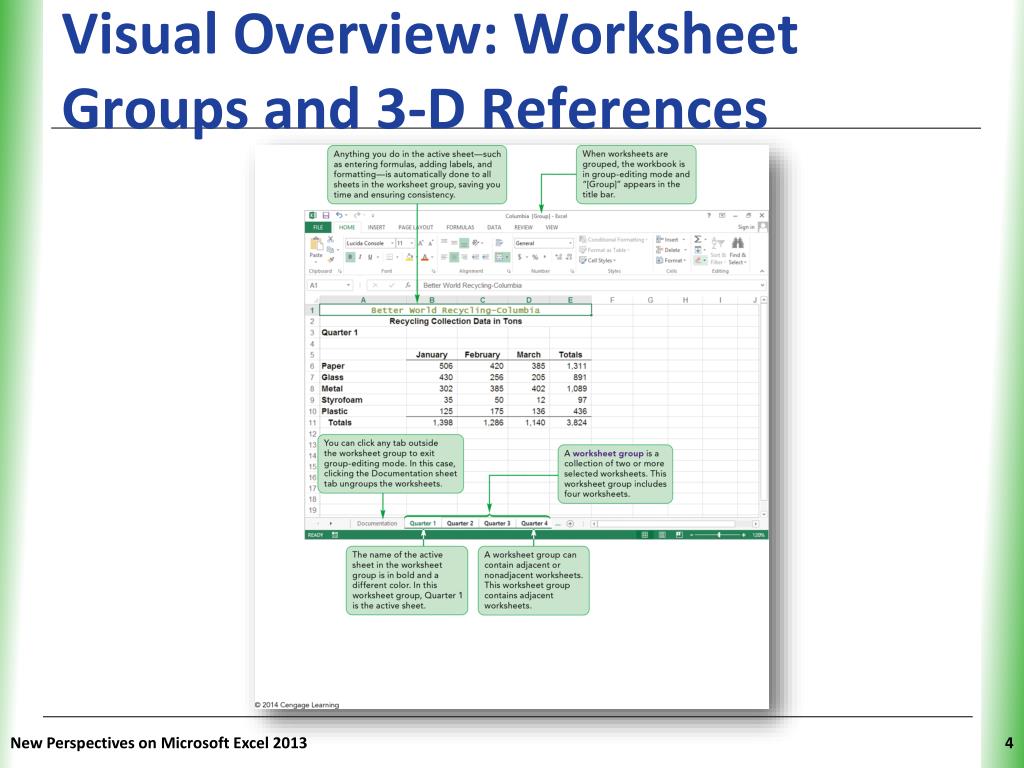1024x768 pixels.
Task: Click the Accounting dollar format icon
Action: [519, 257]
